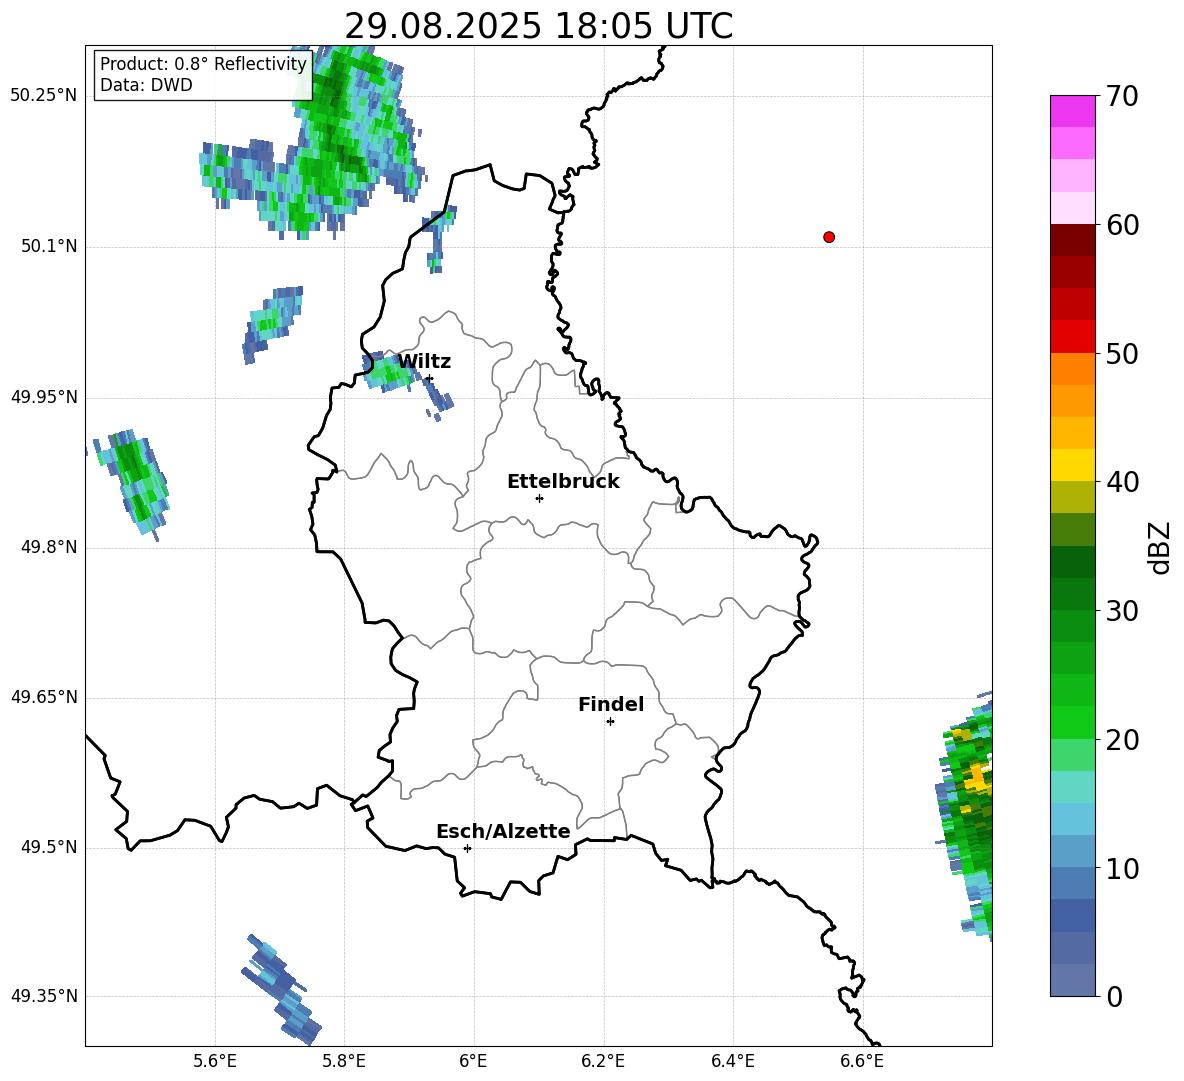Click the "Data: DWD" legend line
This screenshot has height=1081, width=1184.
tap(146, 85)
